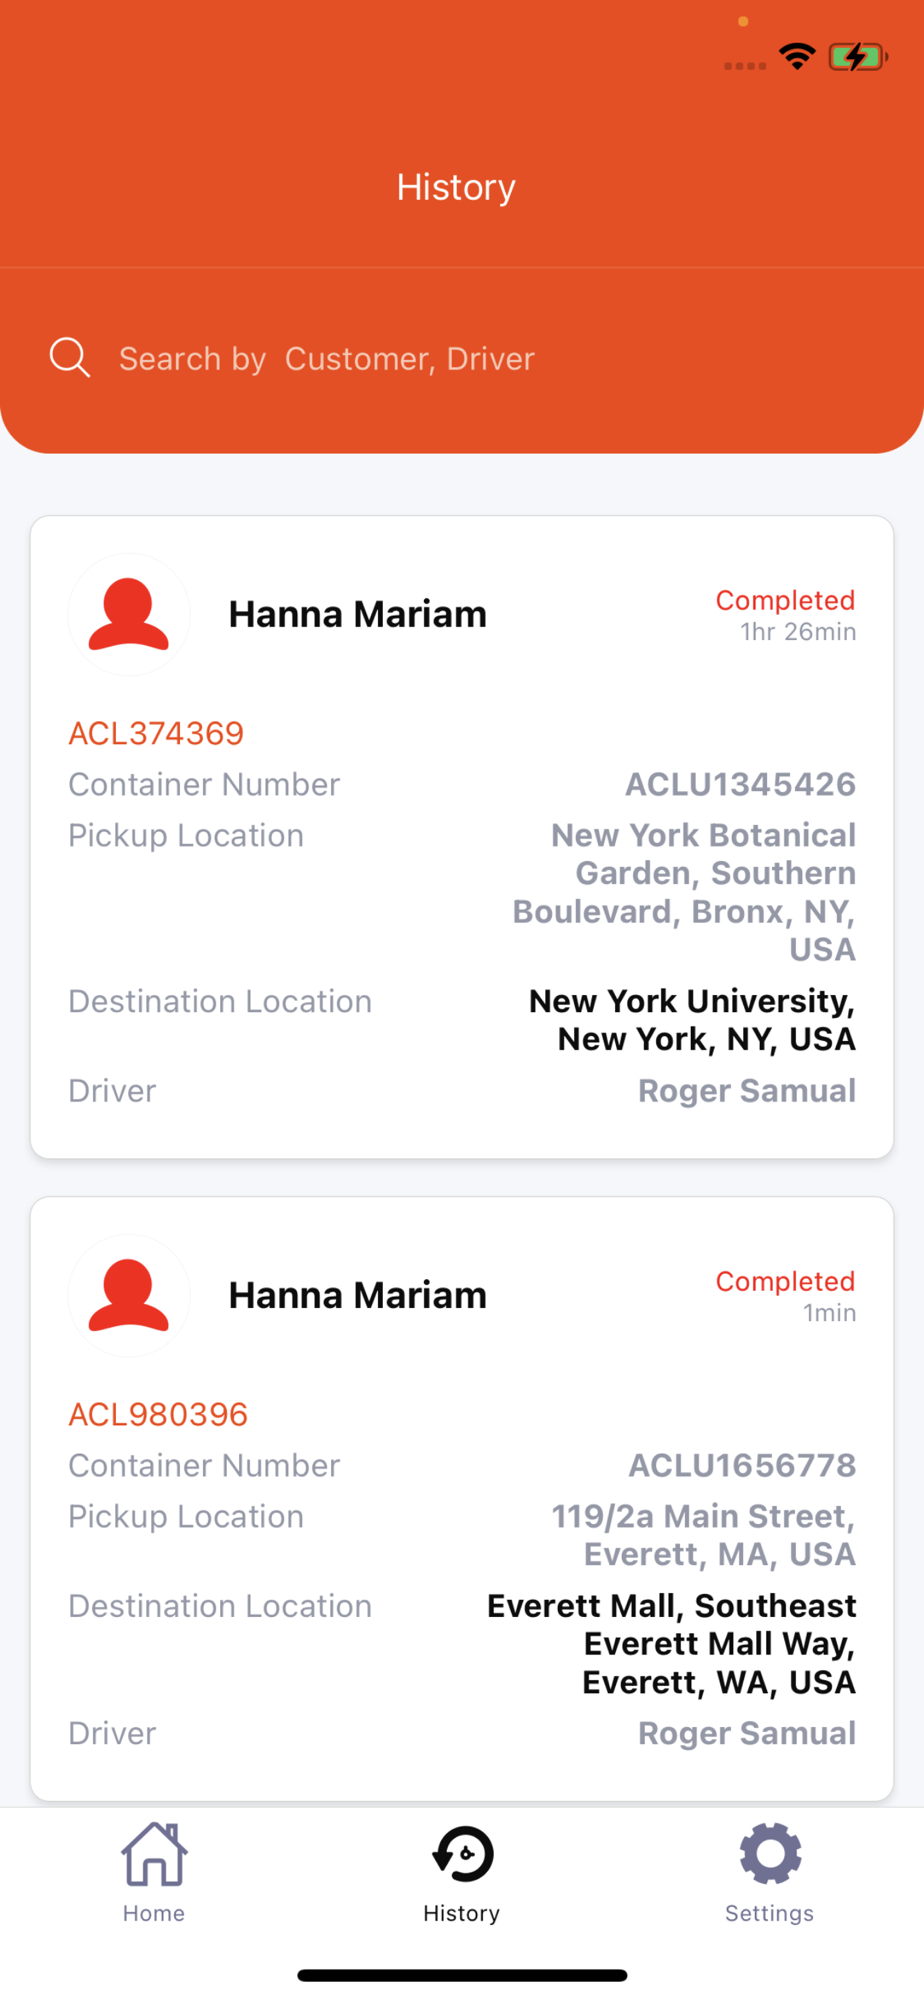Tap New York University destination address
The width and height of the screenshot is (924, 2000).
click(x=692, y=1020)
